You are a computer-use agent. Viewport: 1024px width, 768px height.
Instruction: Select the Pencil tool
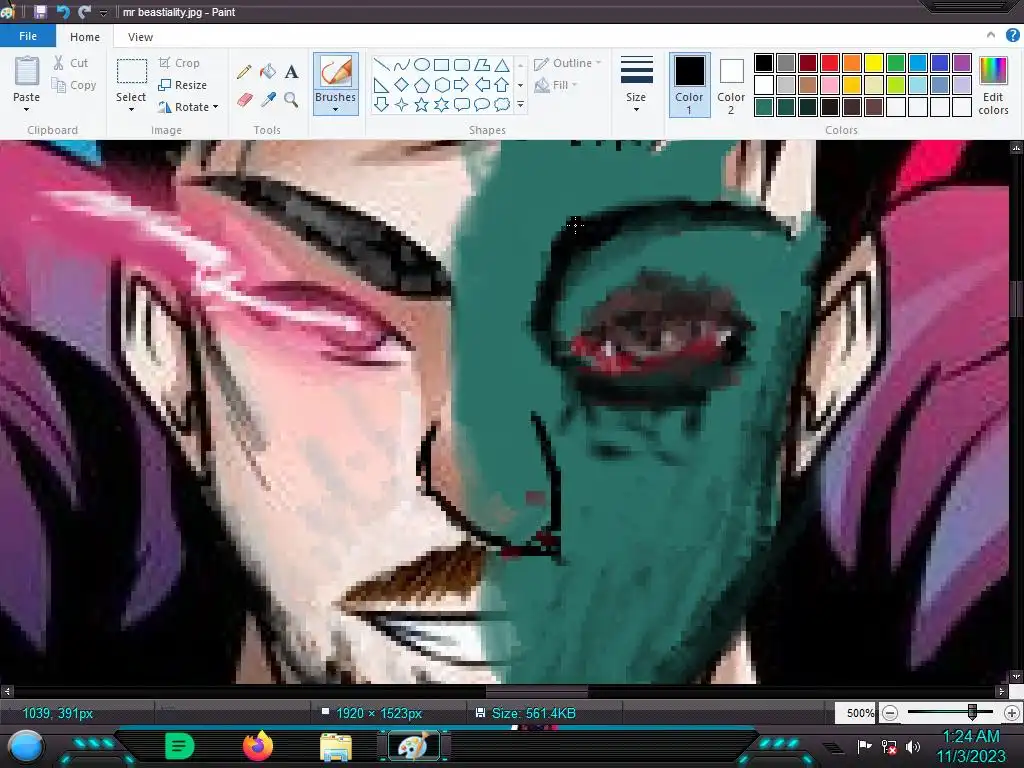(244, 72)
